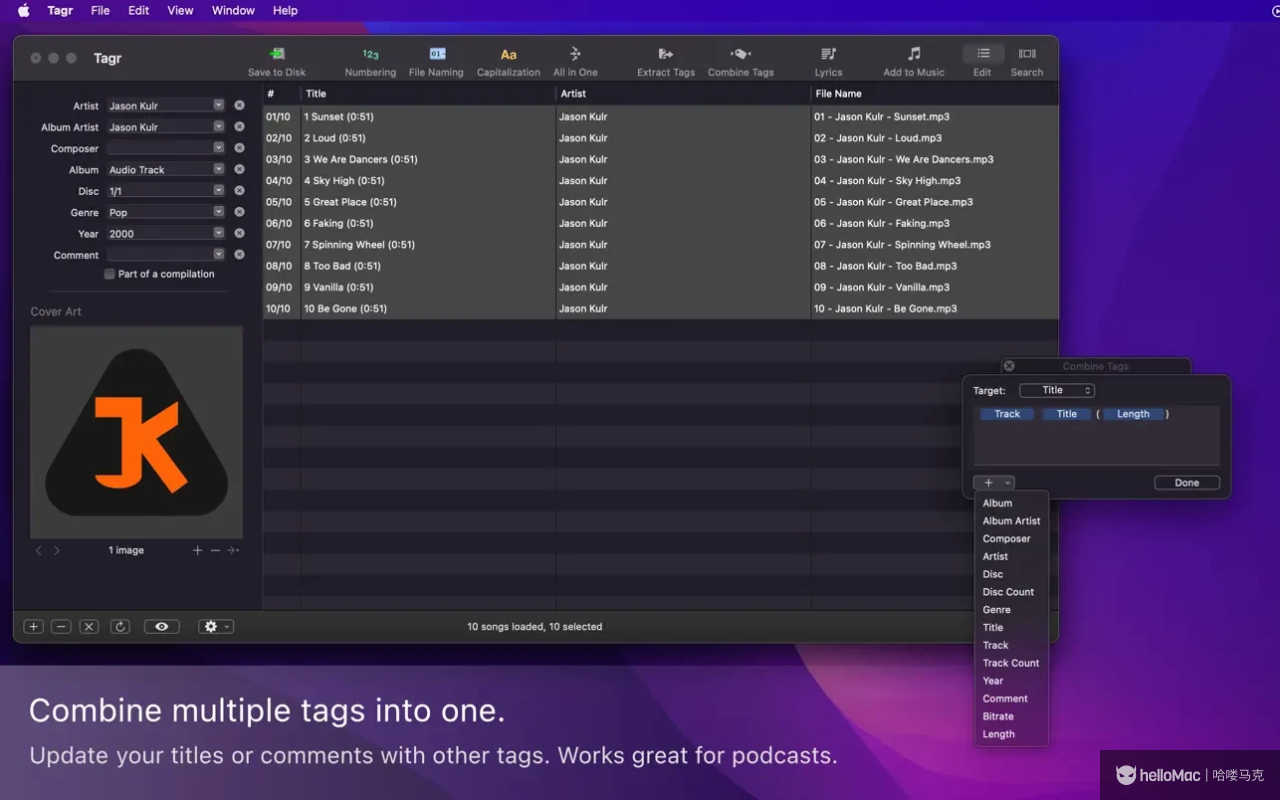Expand the Album Artist field dropdown
This screenshot has width=1280, height=800.
(218, 127)
